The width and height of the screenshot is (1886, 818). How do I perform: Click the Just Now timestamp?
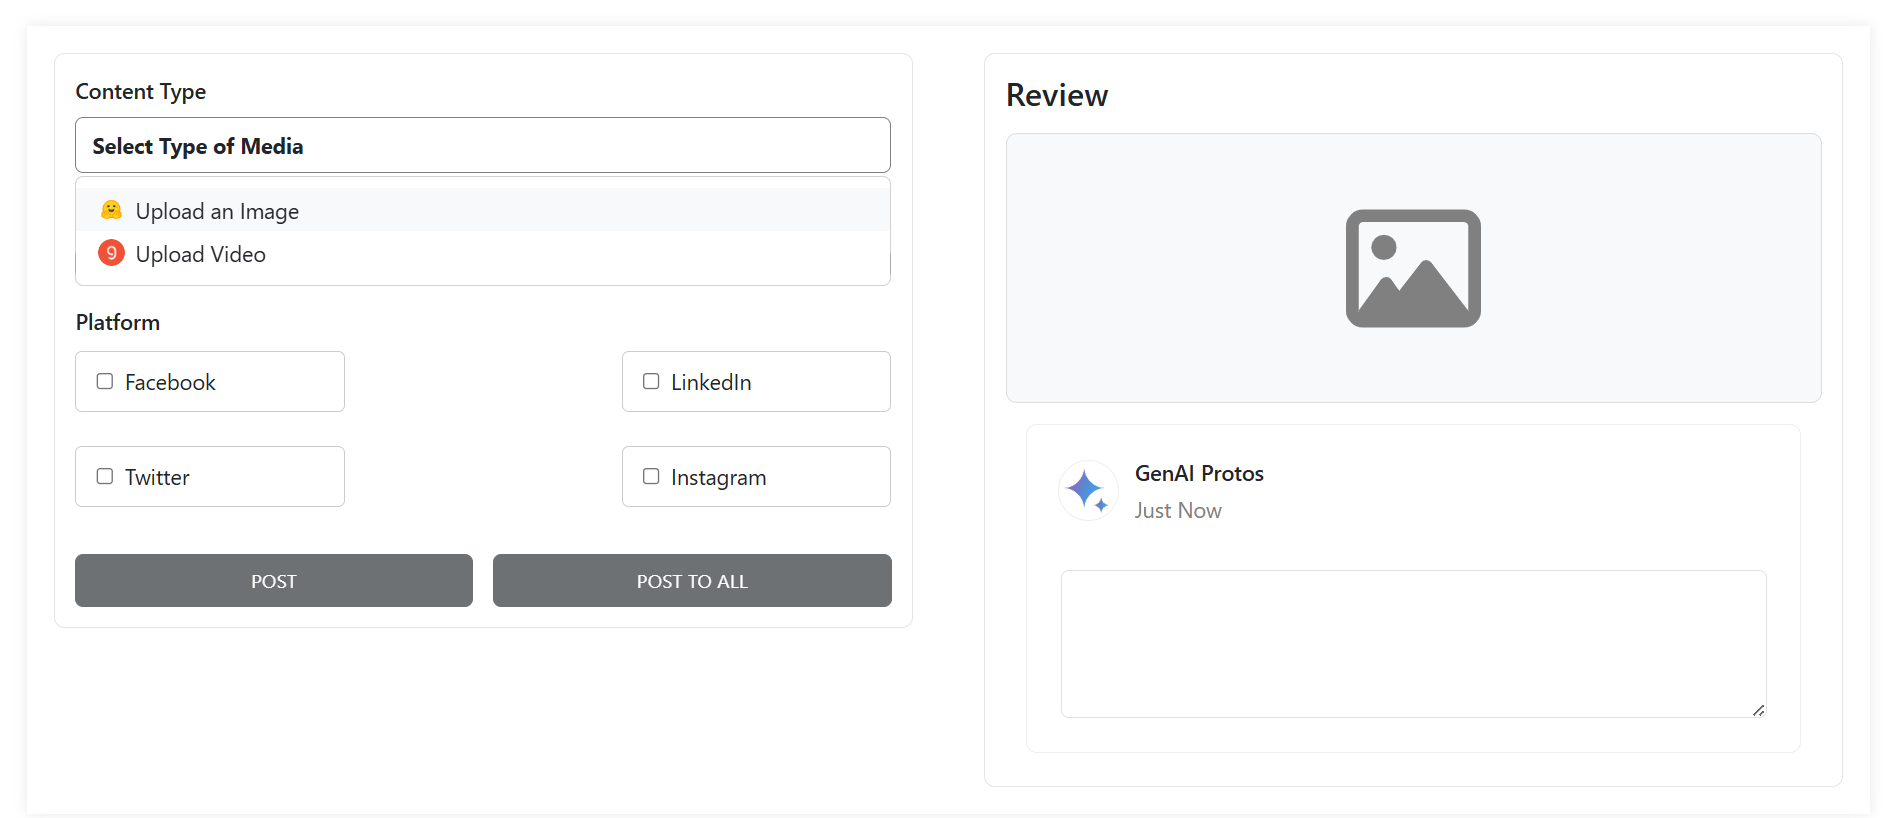1178,511
